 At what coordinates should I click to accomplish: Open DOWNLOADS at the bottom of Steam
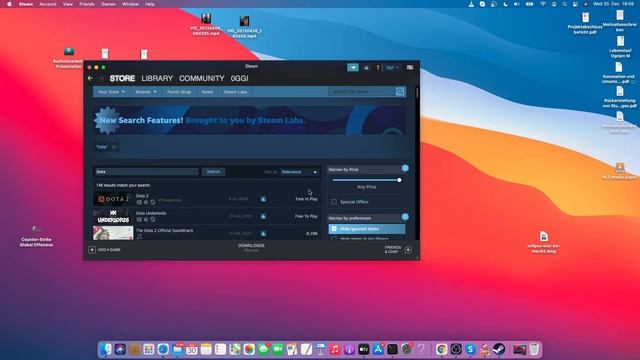(251, 247)
